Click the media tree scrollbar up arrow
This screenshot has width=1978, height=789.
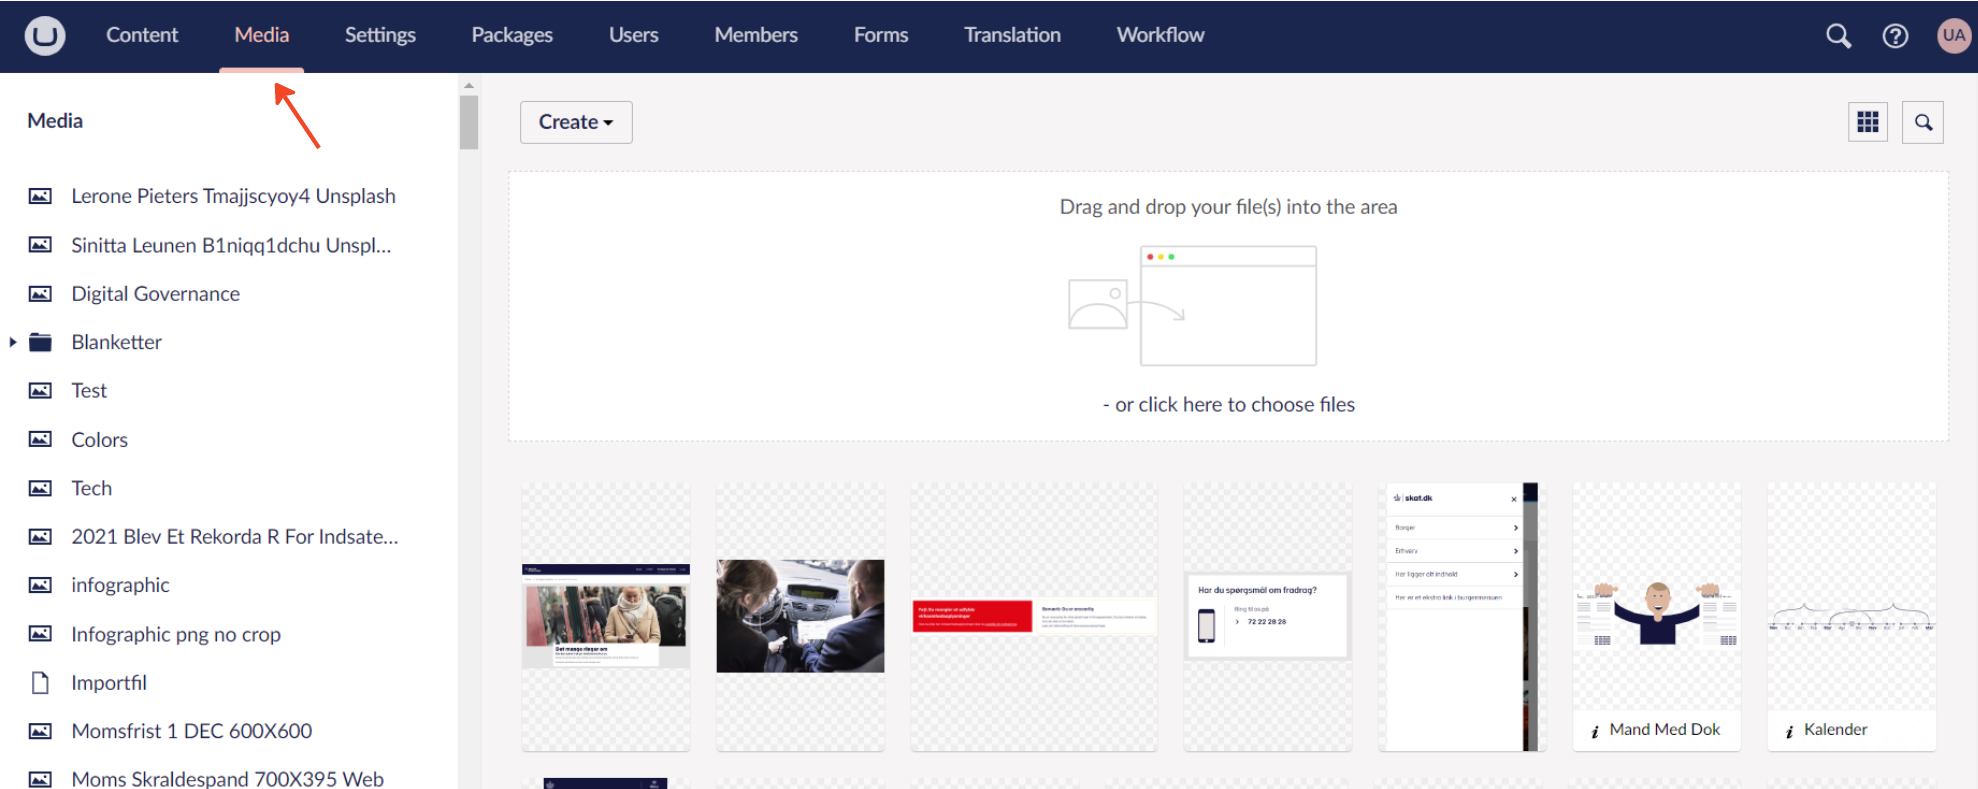468,86
